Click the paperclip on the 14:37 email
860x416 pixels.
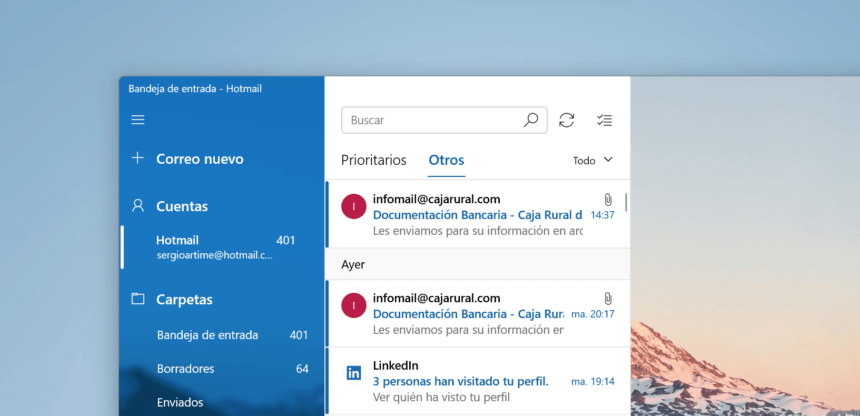[x=608, y=199]
